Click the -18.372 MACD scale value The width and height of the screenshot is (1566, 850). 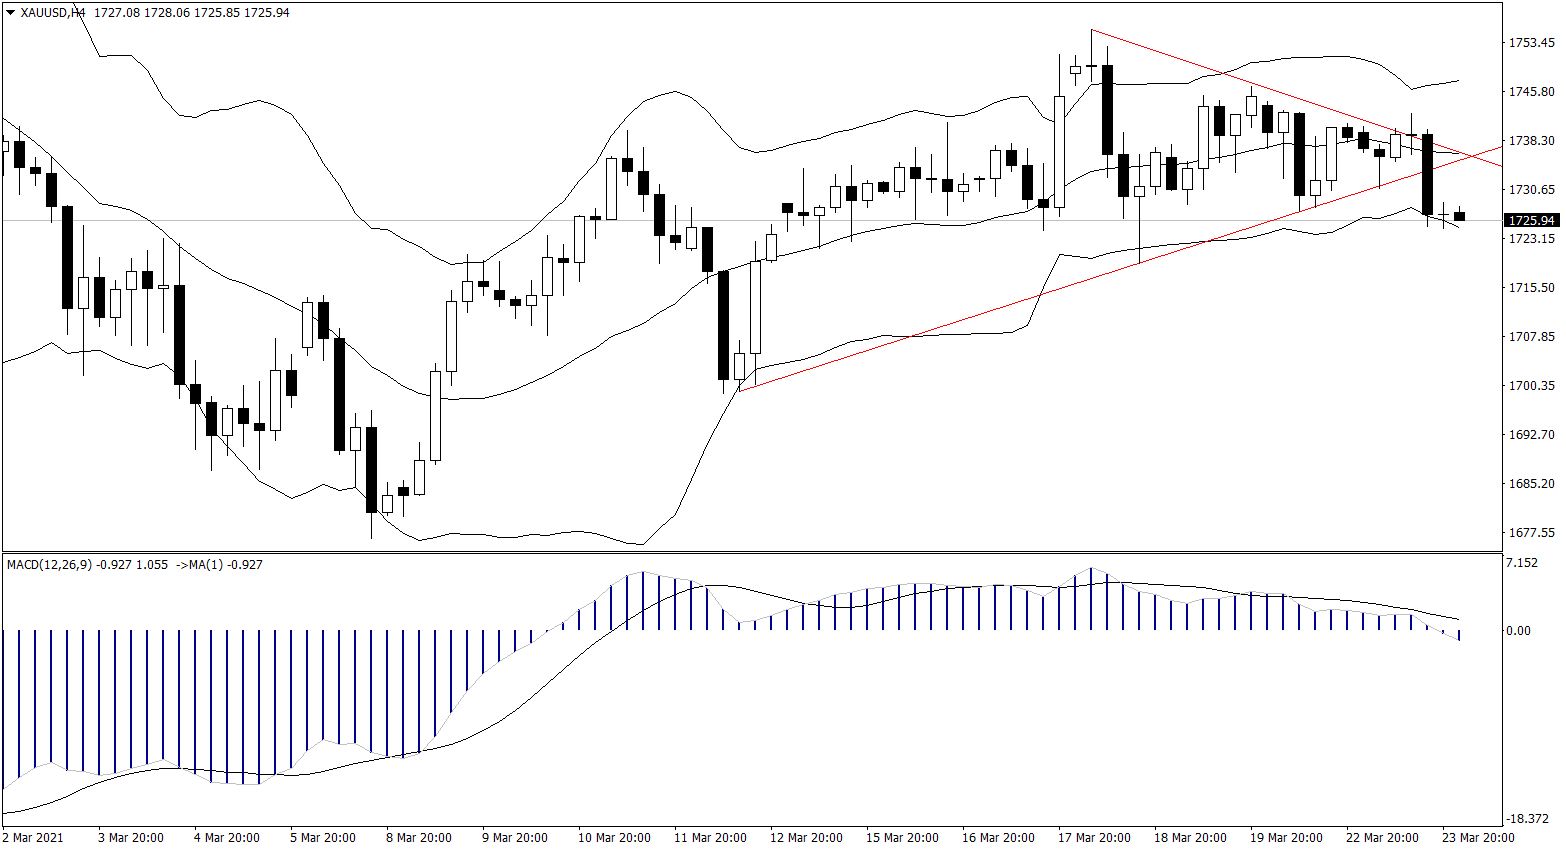coord(1525,818)
